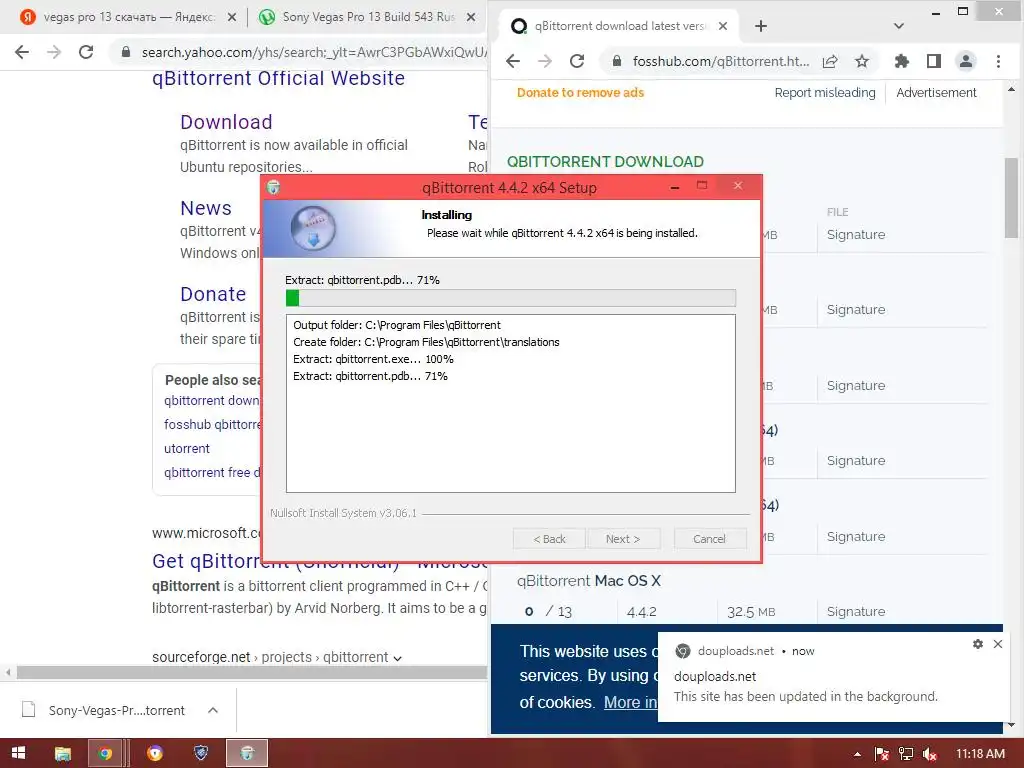Image resolution: width=1024 pixels, height=768 pixels.
Task: Open File Explorer from taskbar
Action: pyautogui.click(x=63, y=754)
